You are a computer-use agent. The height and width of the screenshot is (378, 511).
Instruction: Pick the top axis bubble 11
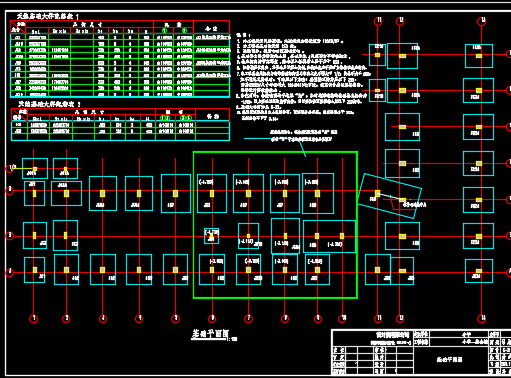[x=378, y=21]
